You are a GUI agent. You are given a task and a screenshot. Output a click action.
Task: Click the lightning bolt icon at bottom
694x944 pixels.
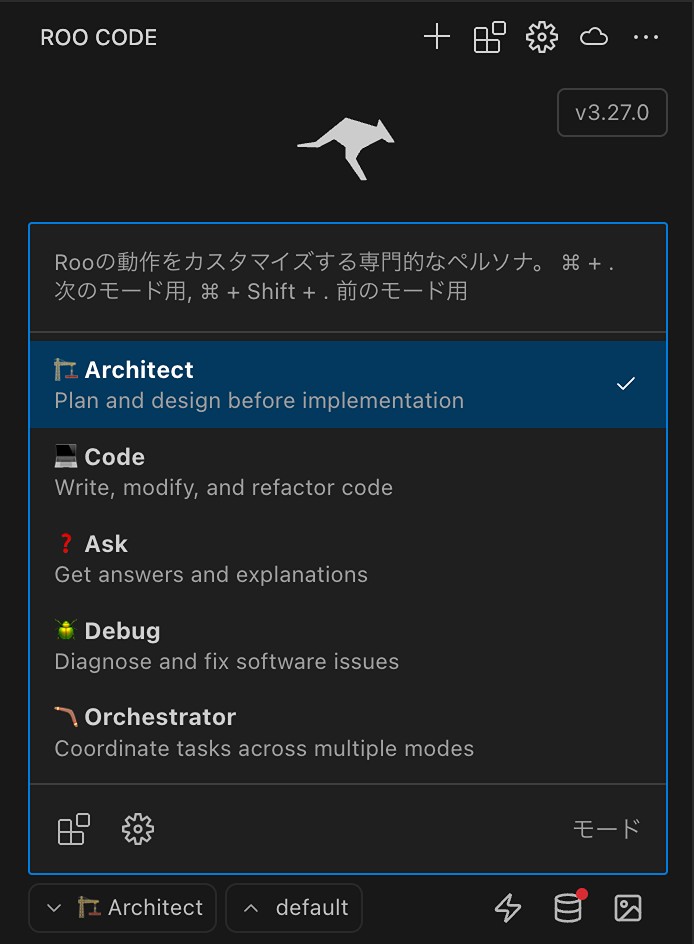(509, 908)
